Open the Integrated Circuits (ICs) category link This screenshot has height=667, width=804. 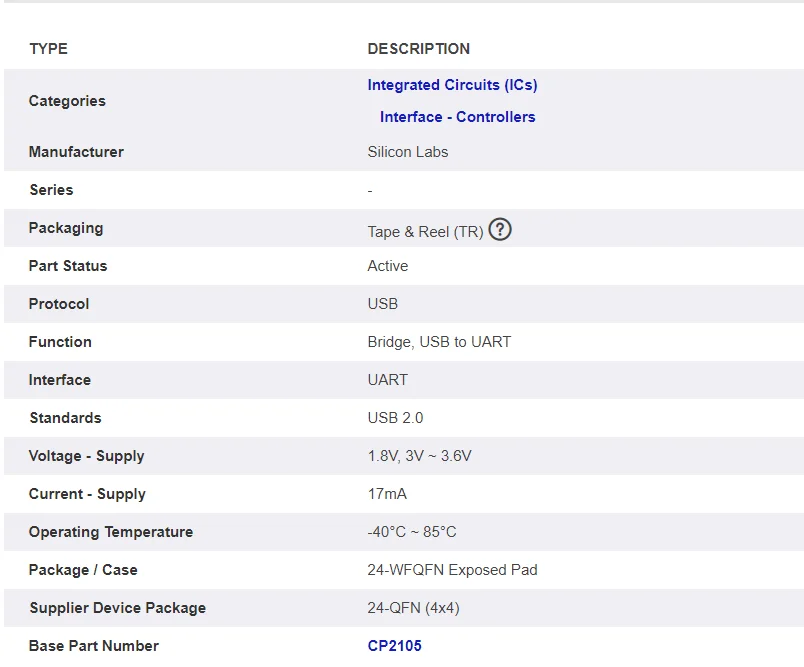pyautogui.click(x=452, y=85)
